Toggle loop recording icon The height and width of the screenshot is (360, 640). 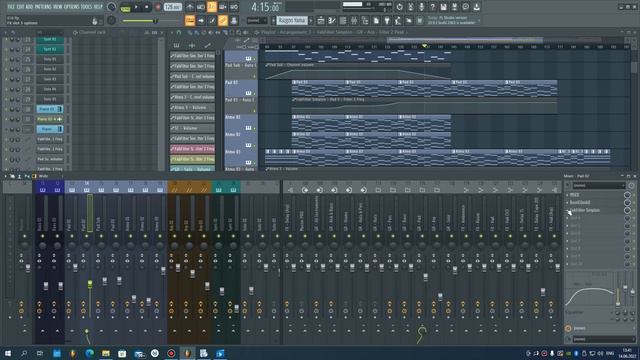pos(234,7)
